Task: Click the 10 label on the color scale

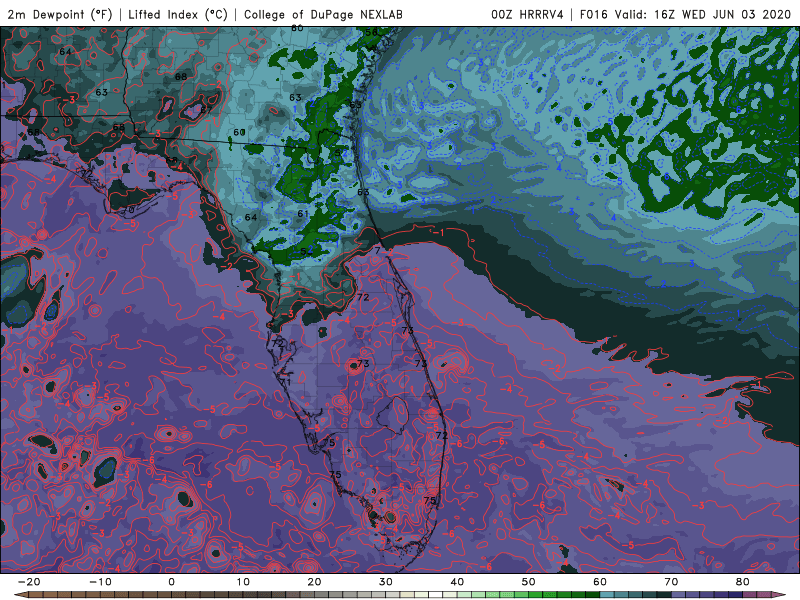Action: [x=243, y=582]
